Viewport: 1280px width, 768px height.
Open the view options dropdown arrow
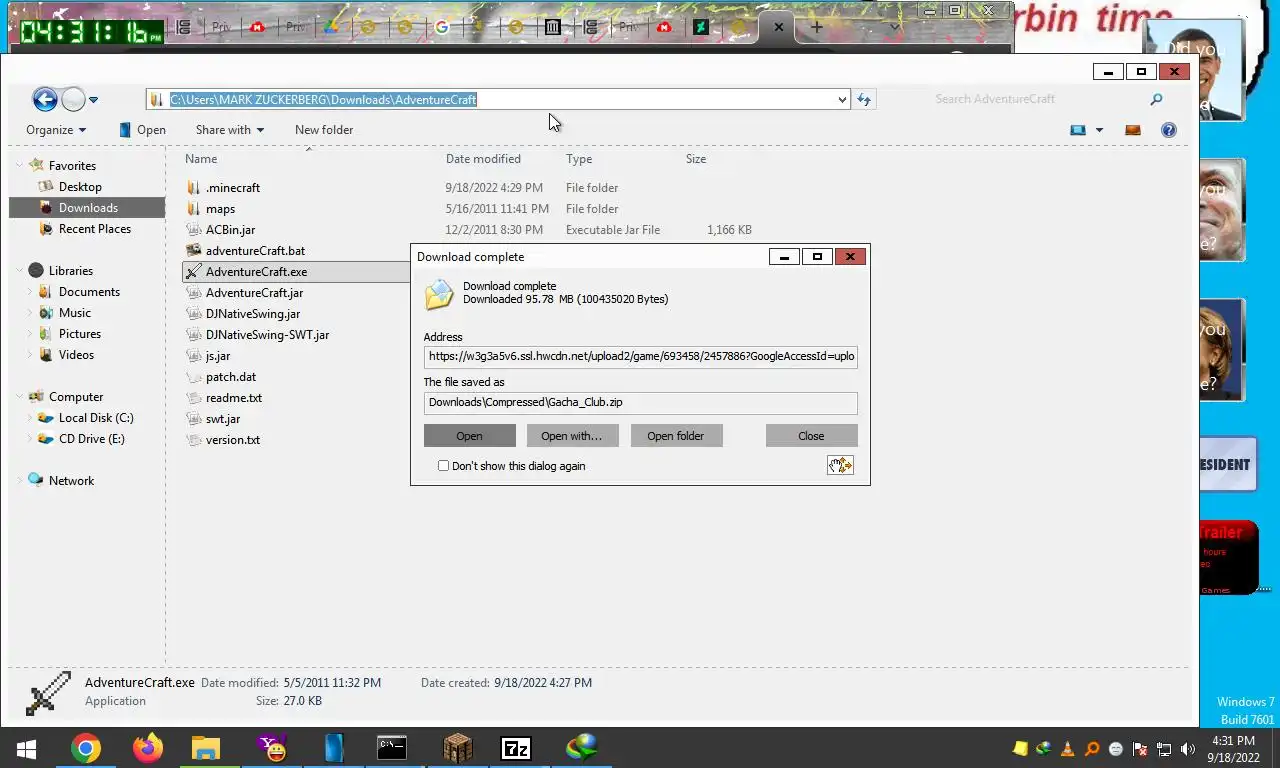coord(1099,130)
